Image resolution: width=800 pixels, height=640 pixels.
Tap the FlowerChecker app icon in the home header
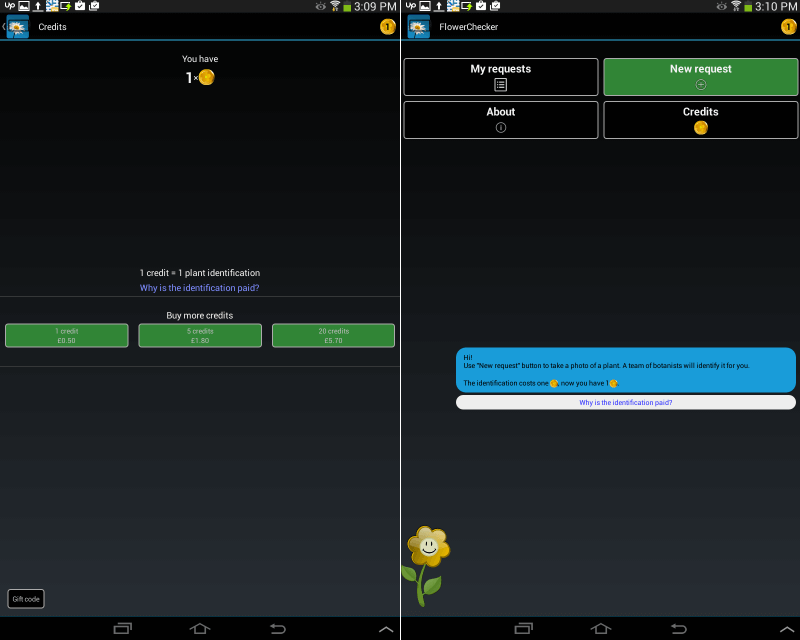click(418, 27)
